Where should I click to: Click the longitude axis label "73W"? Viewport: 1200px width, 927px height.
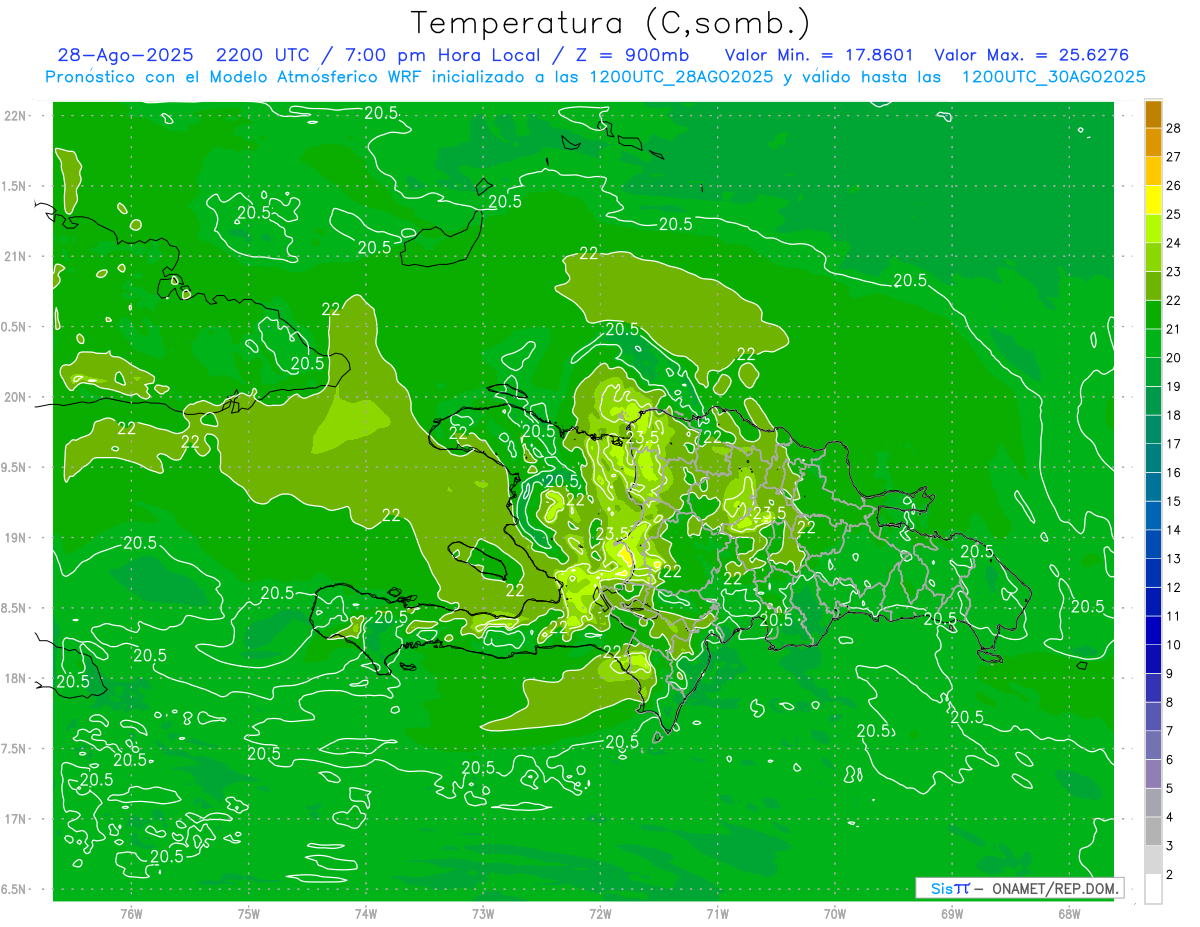point(483,914)
